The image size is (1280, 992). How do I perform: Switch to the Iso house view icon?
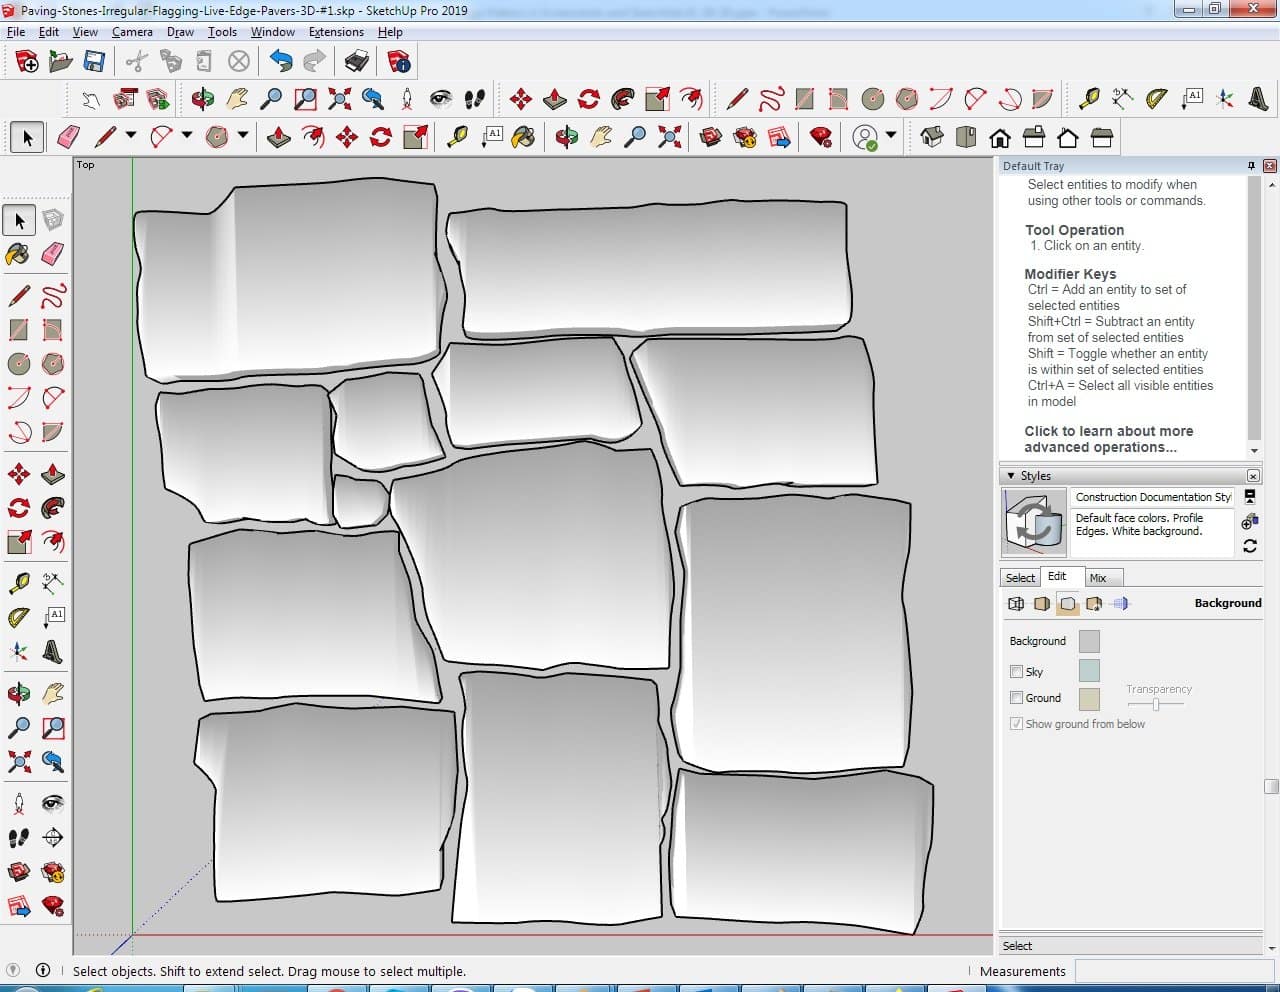[931, 137]
